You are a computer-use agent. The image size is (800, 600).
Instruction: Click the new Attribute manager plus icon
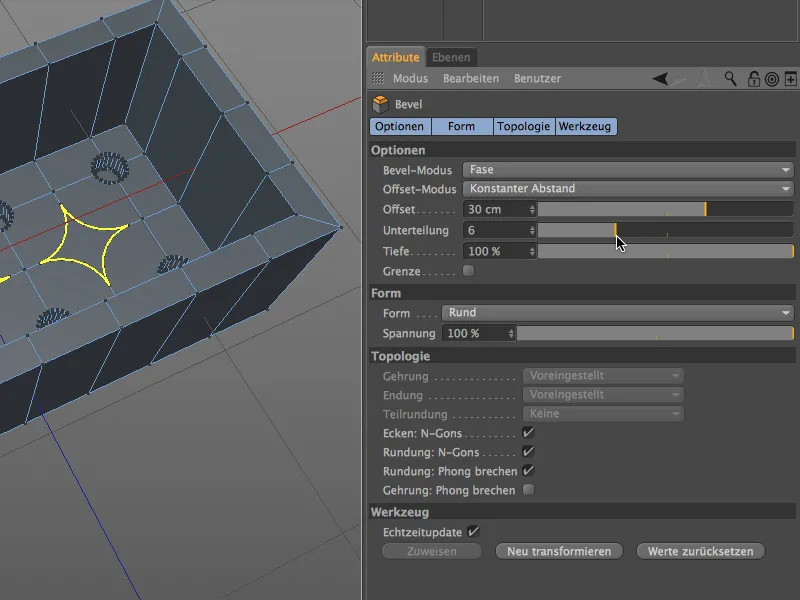(x=790, y=79)
